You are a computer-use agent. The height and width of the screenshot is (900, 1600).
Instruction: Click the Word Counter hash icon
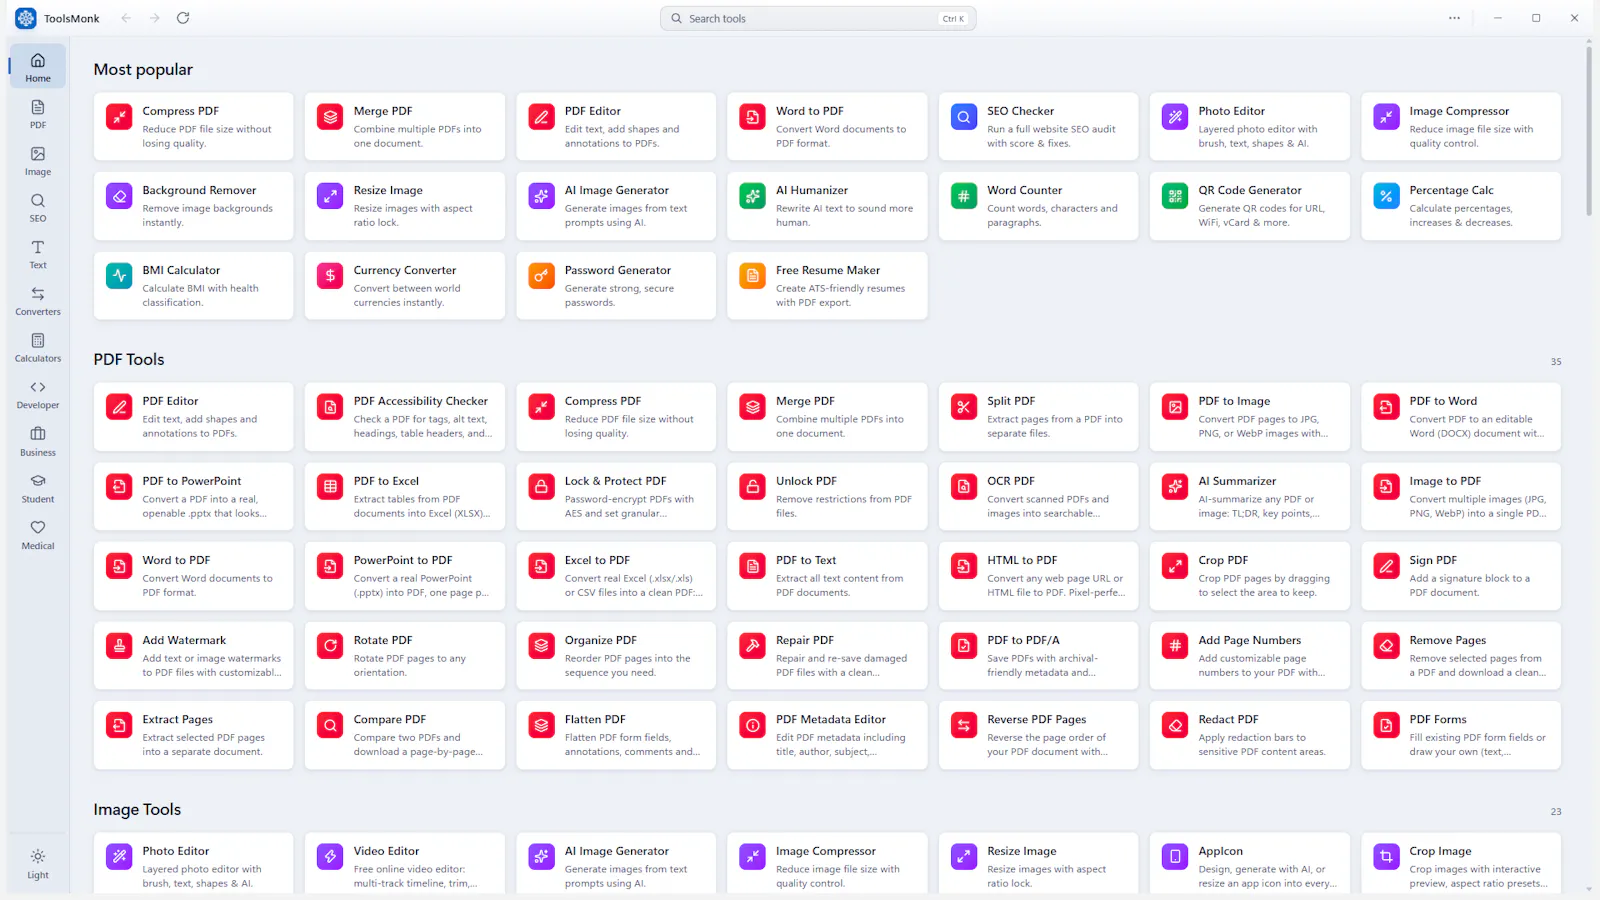964,196
